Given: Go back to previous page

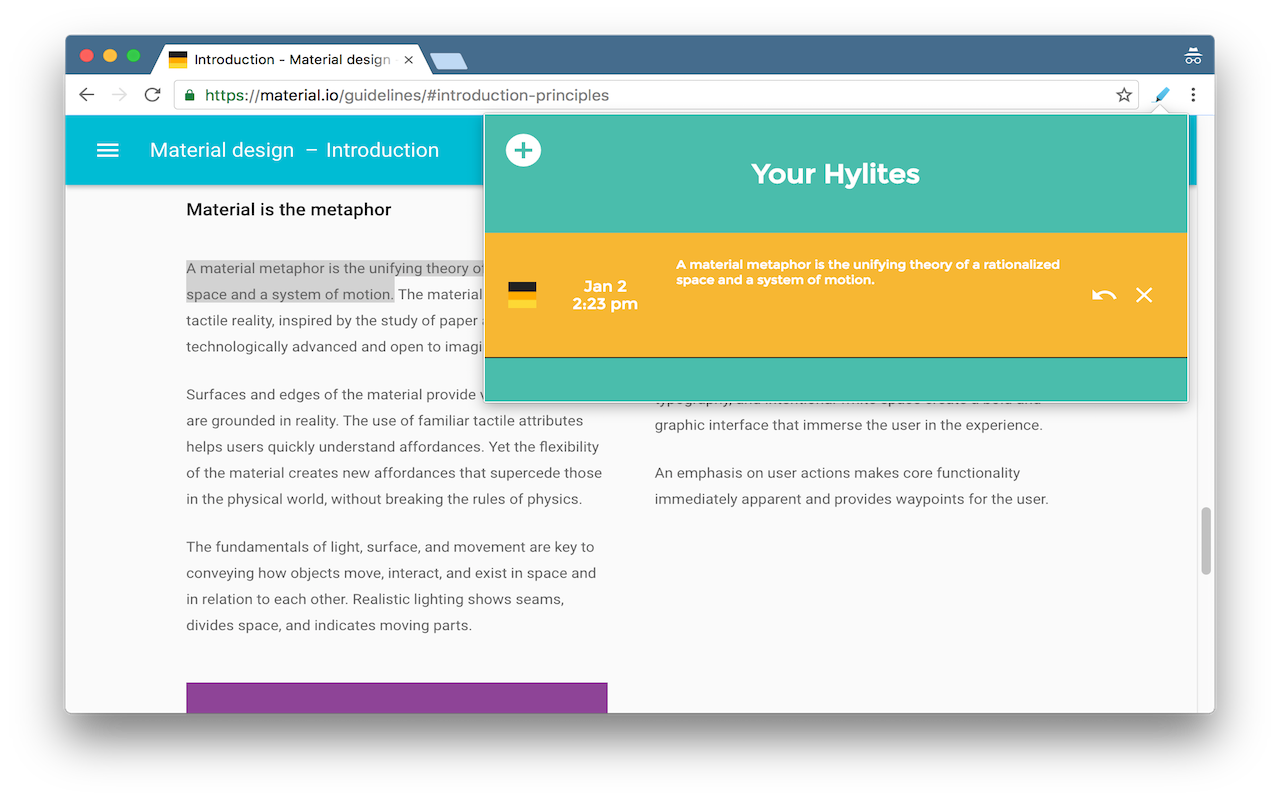Looking at the screenshot, I should [87, 95].
